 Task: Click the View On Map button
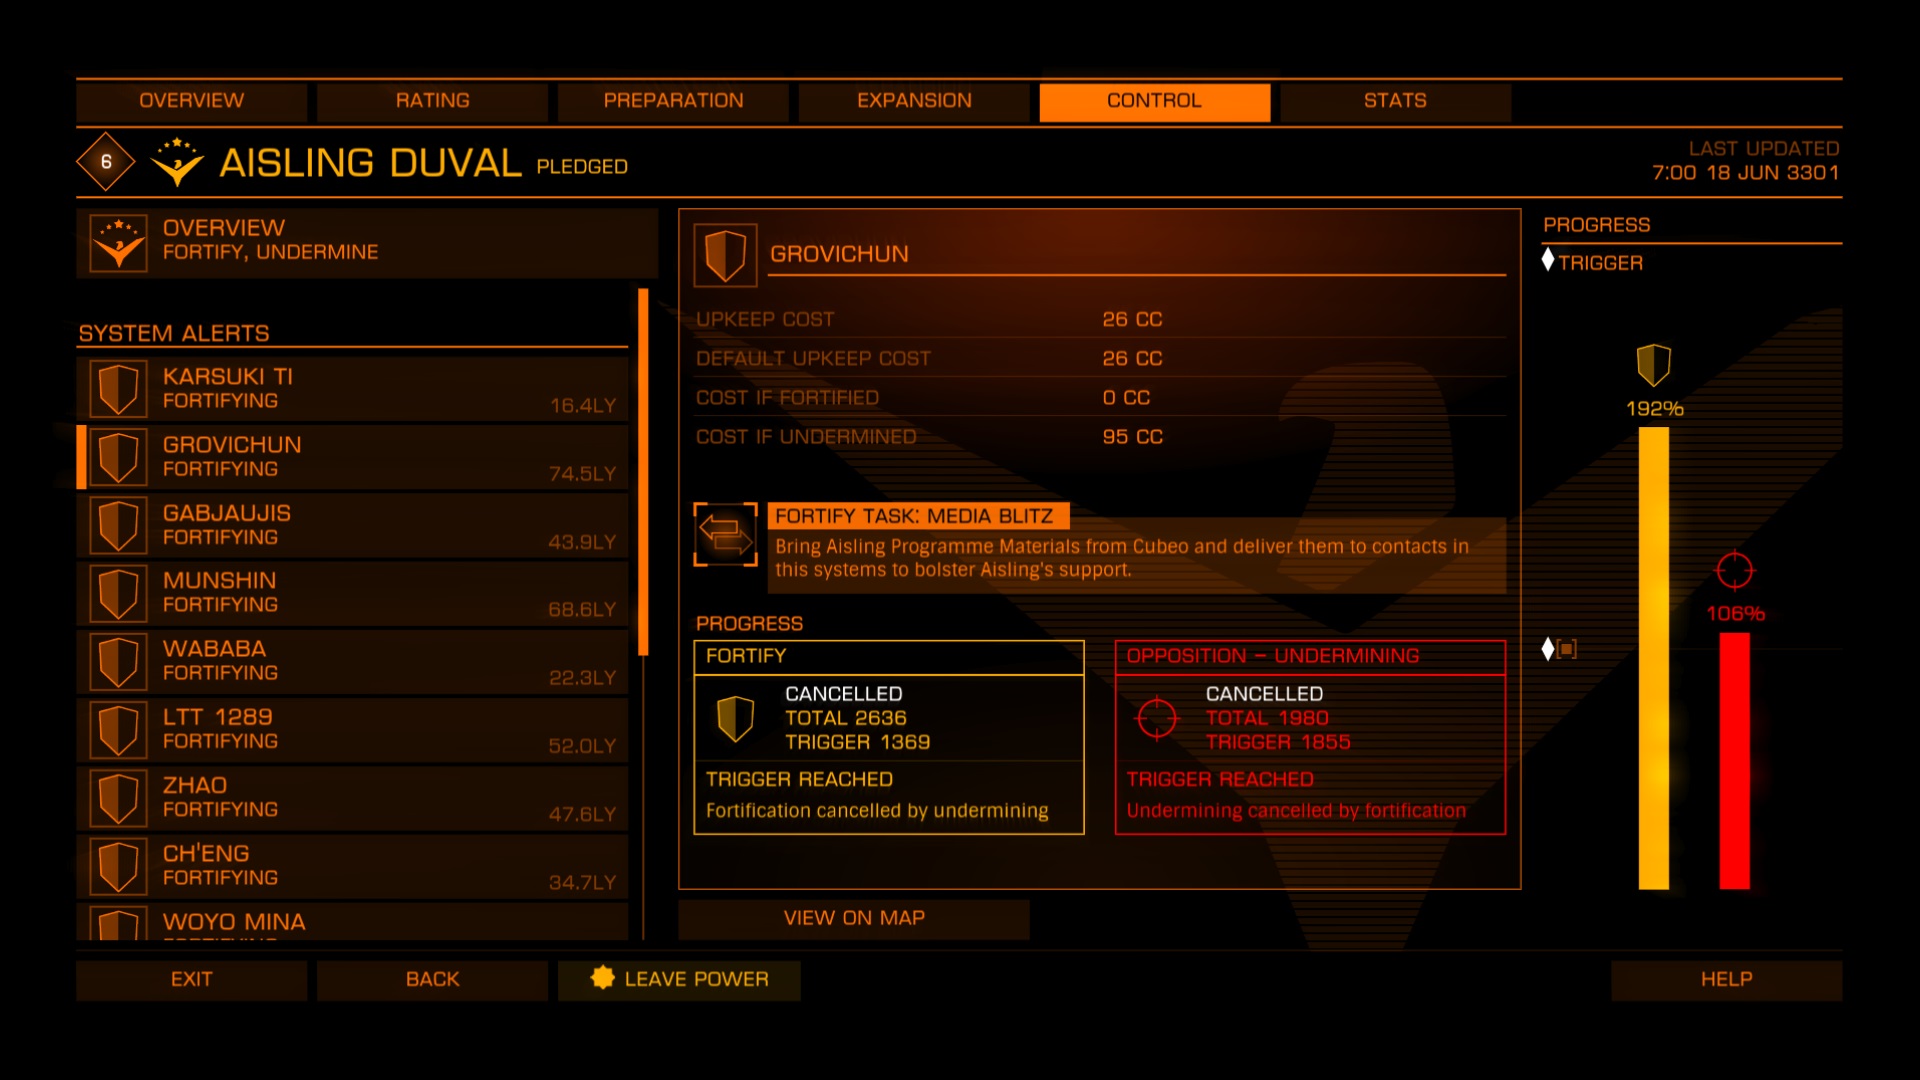(x=854, y=918)
